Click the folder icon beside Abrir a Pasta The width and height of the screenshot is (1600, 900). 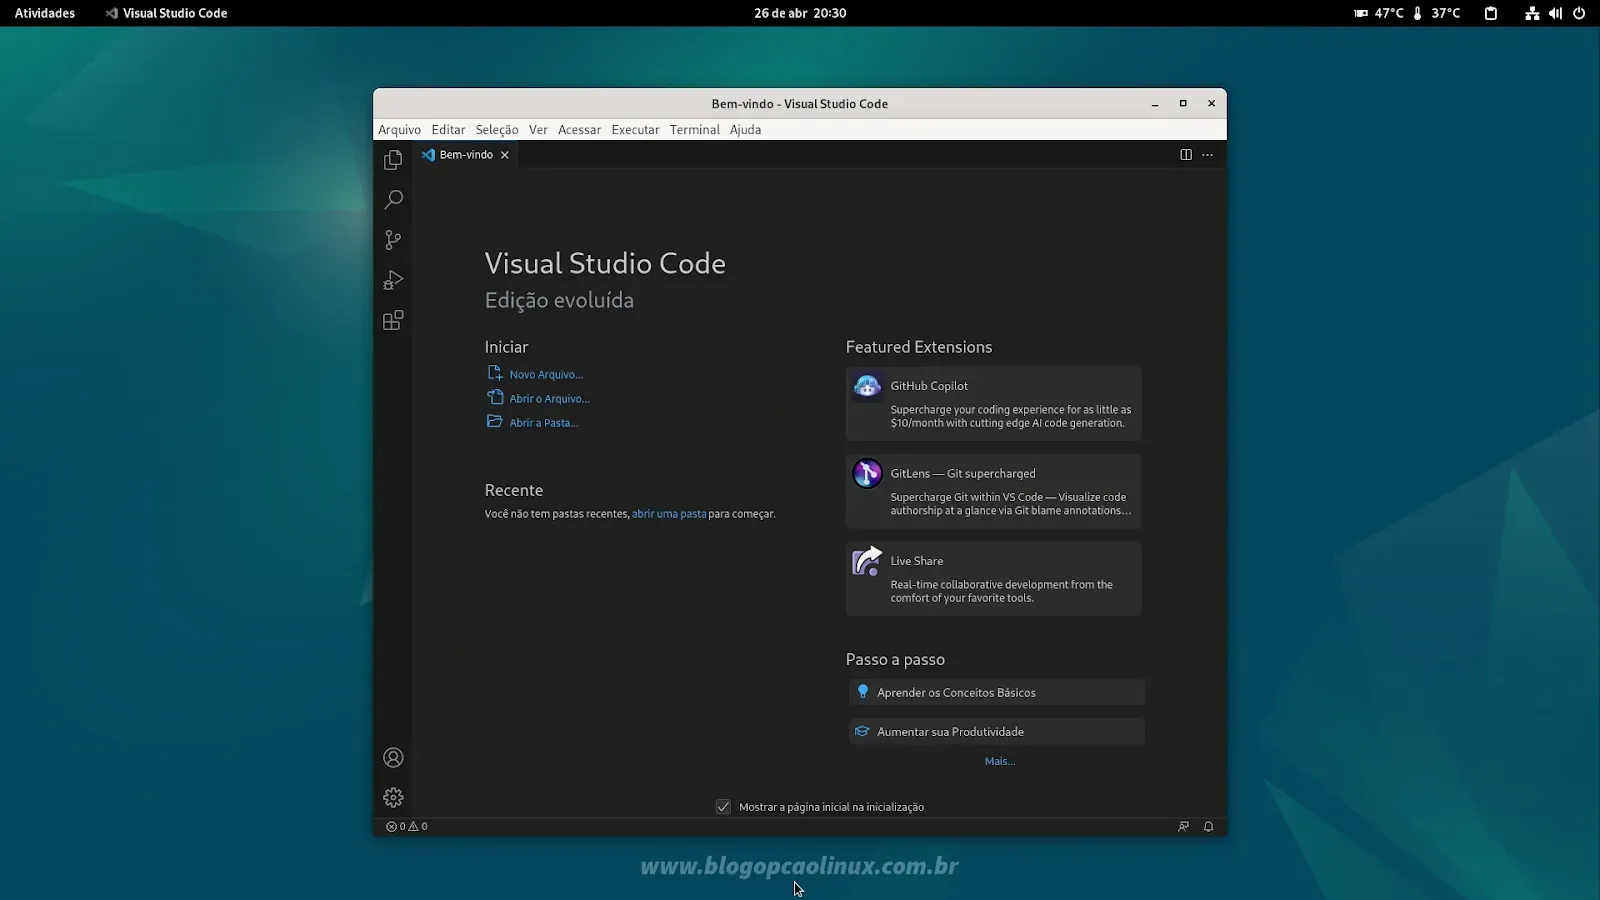click(494, 422)
